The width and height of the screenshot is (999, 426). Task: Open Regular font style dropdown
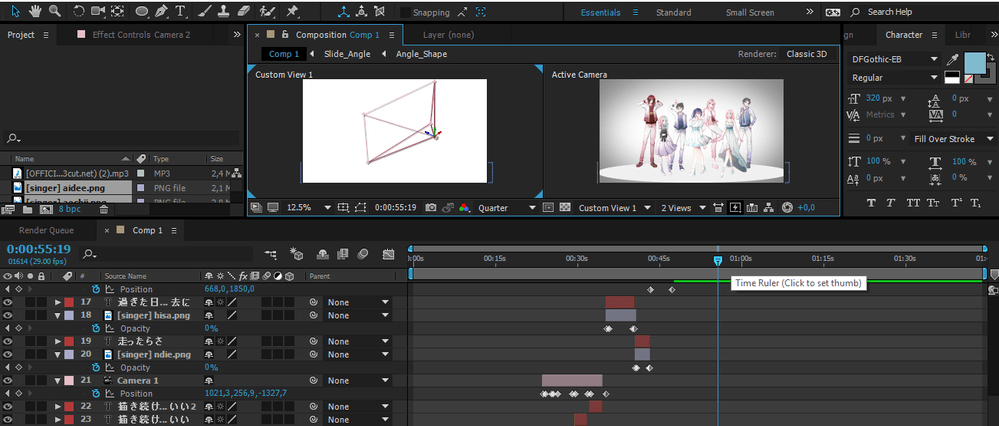(895, 78)
